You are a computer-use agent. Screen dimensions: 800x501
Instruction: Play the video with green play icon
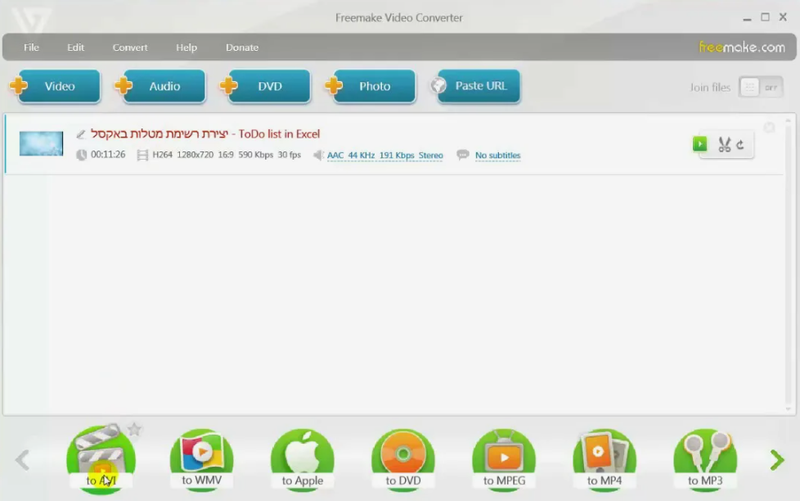(700, 144)
